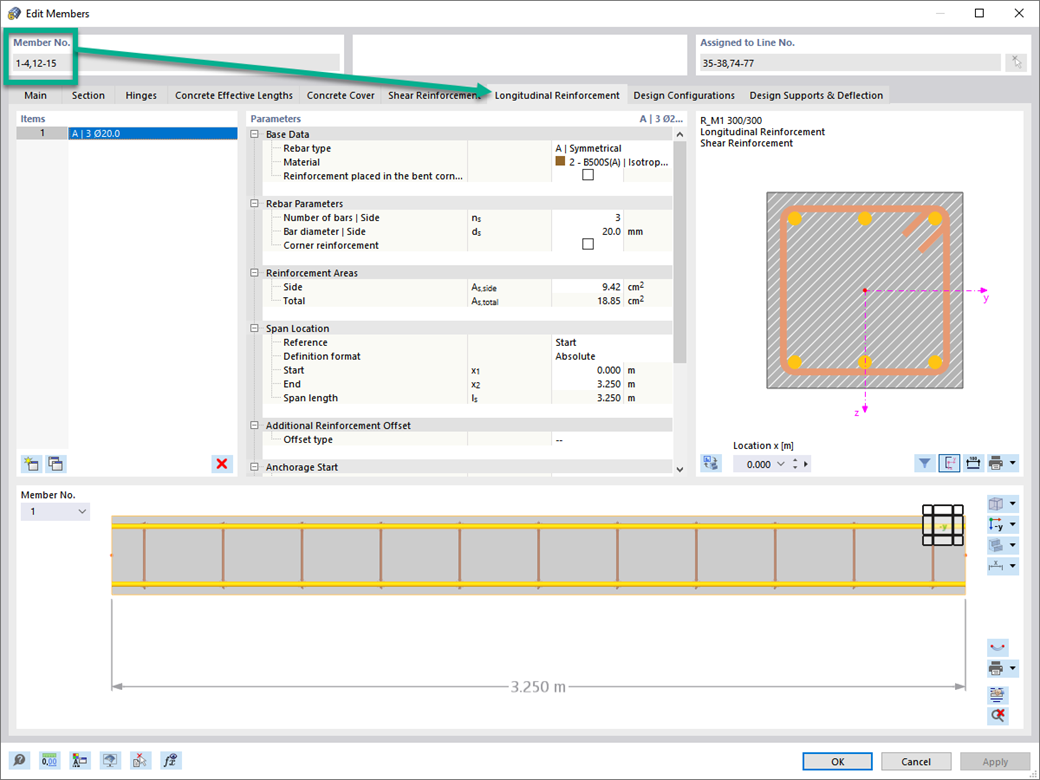Enable the Corner reinforcement checkbox

[588, 245]
